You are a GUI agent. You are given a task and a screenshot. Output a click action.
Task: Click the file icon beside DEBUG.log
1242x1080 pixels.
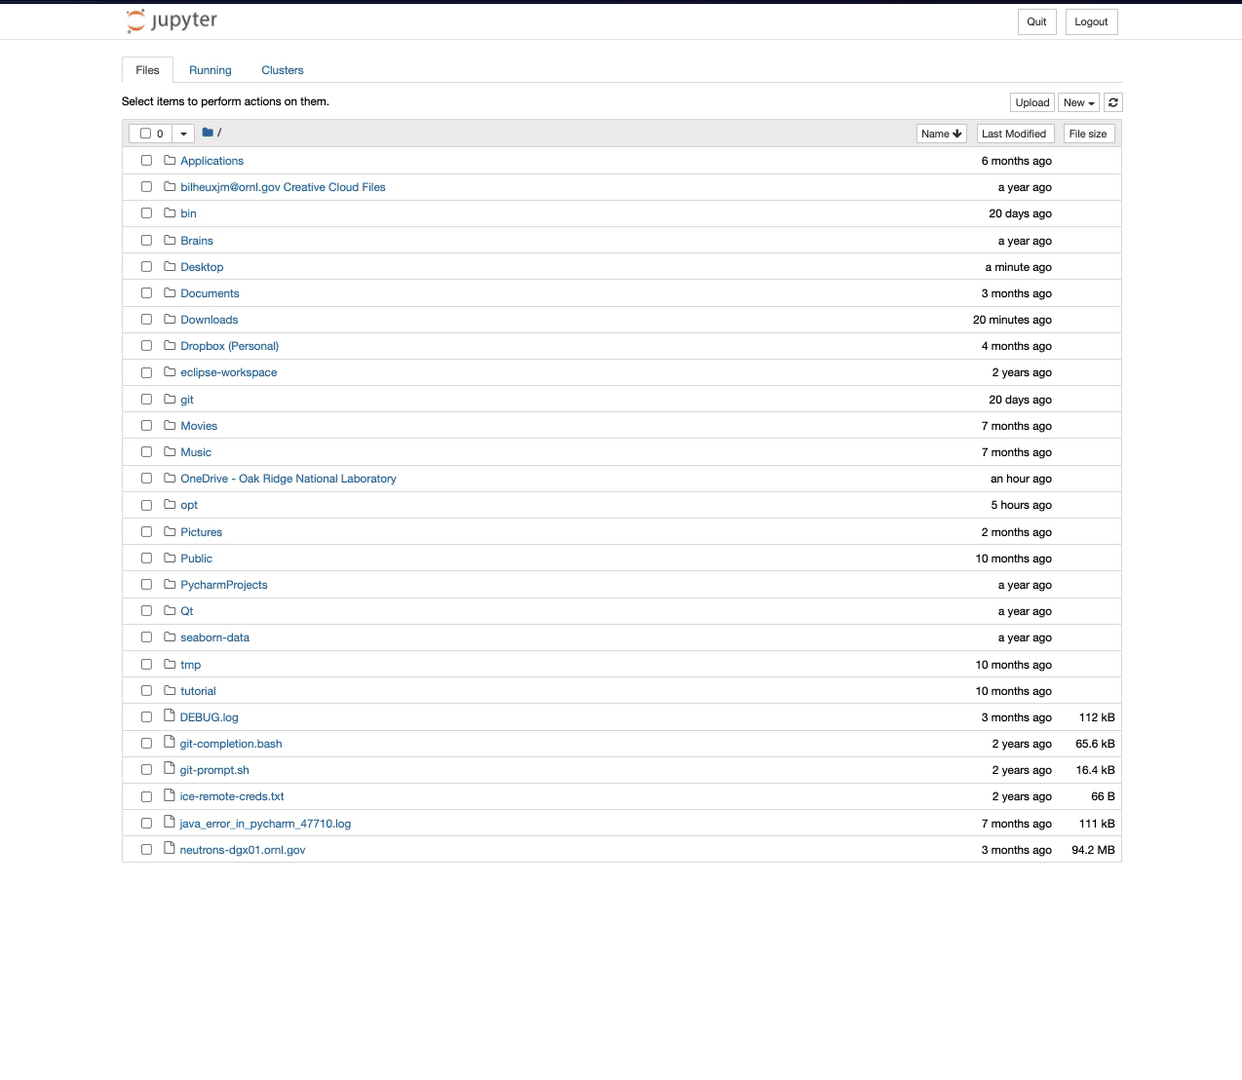(x=170, y=716)
